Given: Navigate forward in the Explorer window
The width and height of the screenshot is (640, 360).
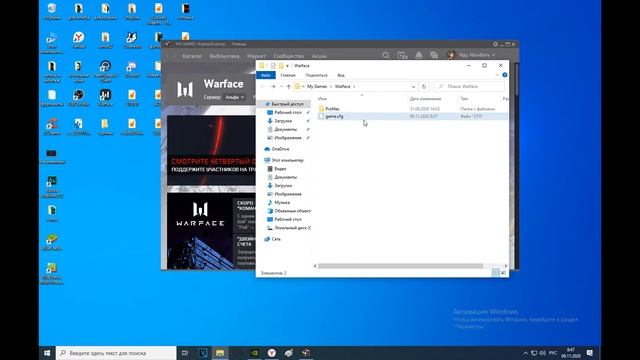Looking at the screenshot, I should point(273,87).
